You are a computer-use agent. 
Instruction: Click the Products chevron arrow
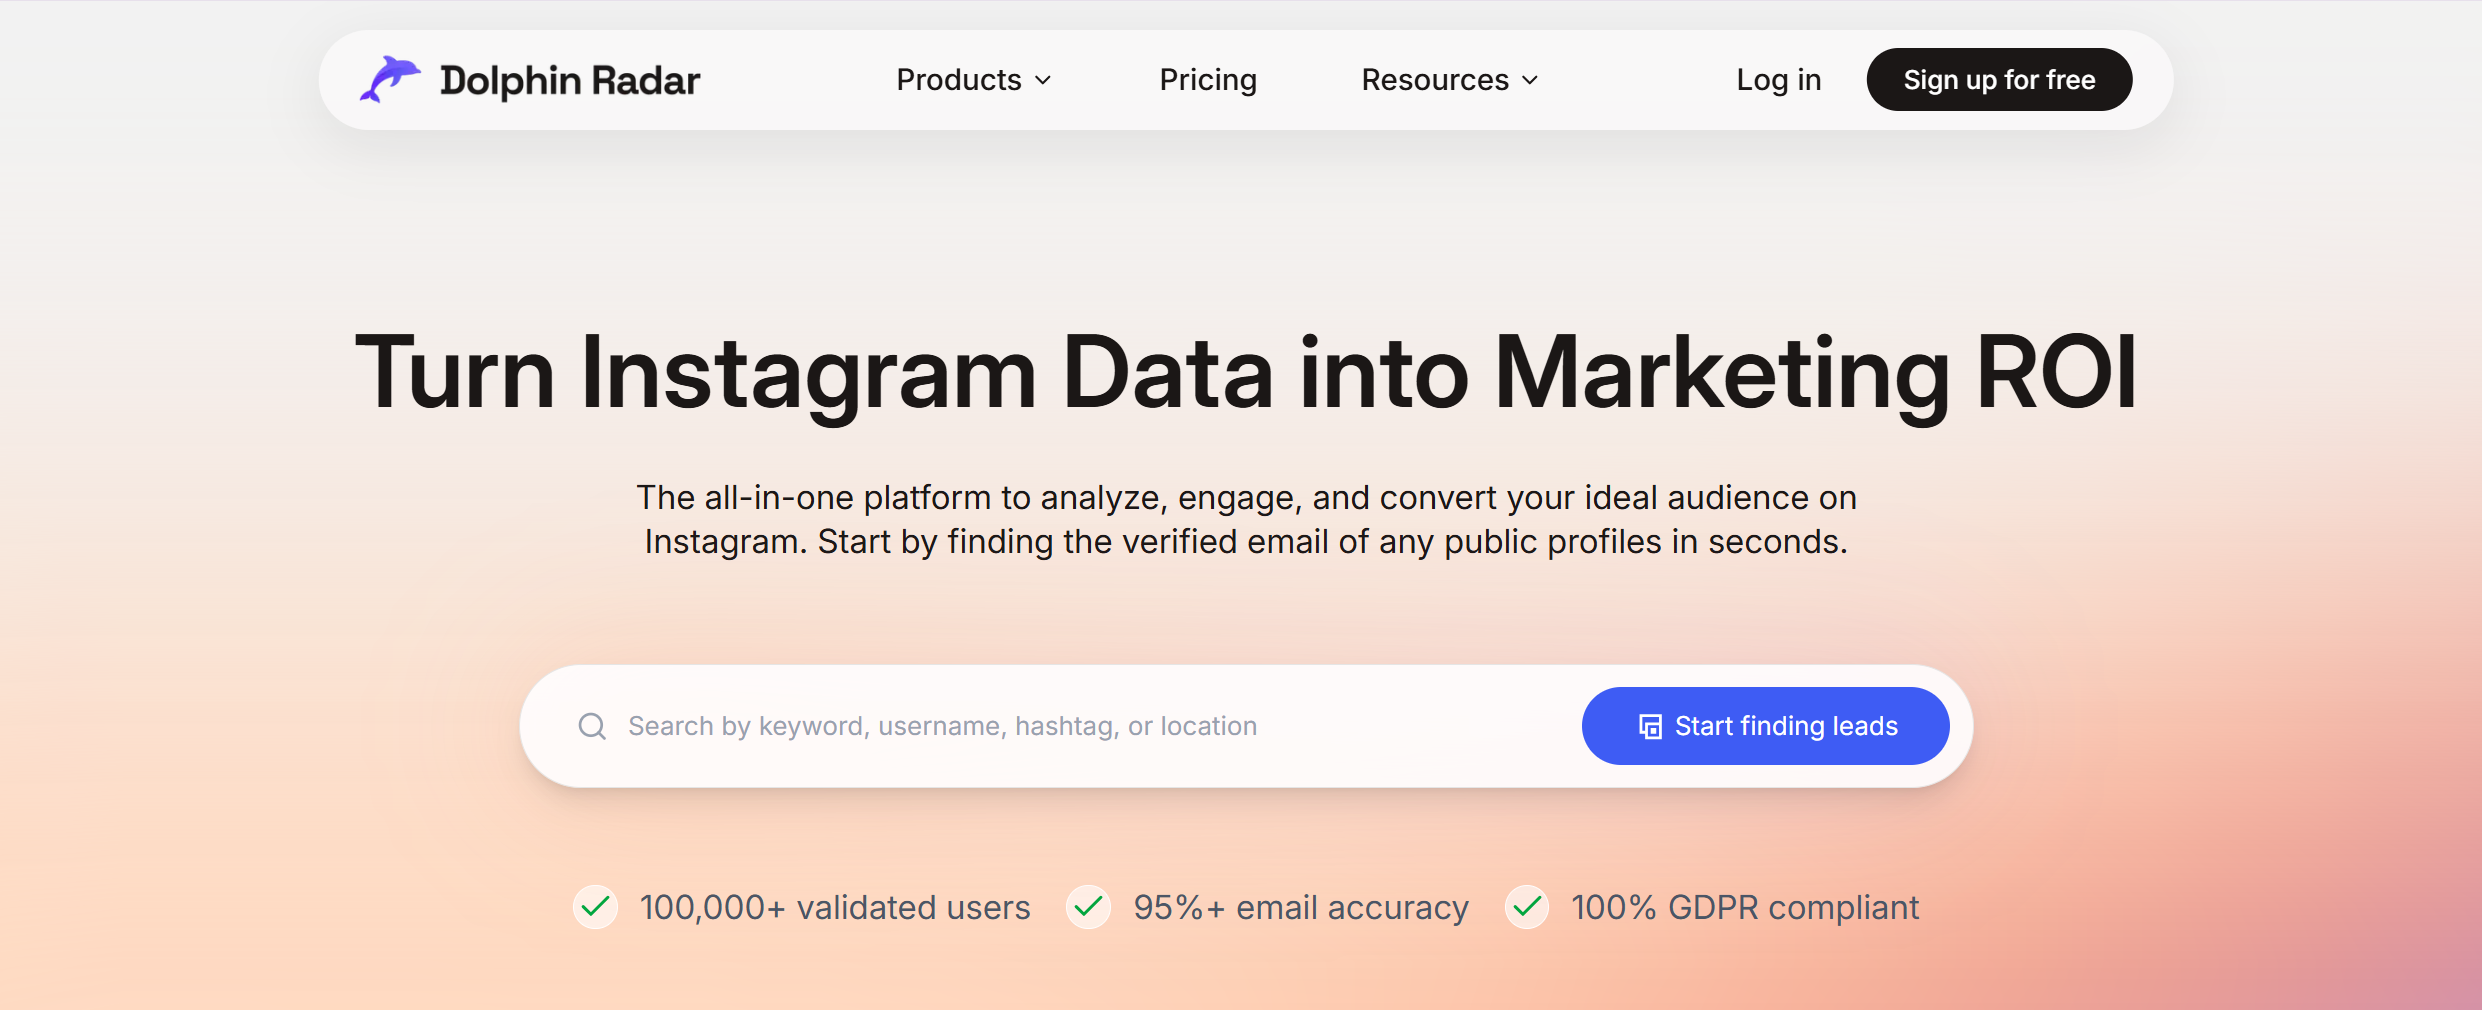(1043, 80)
